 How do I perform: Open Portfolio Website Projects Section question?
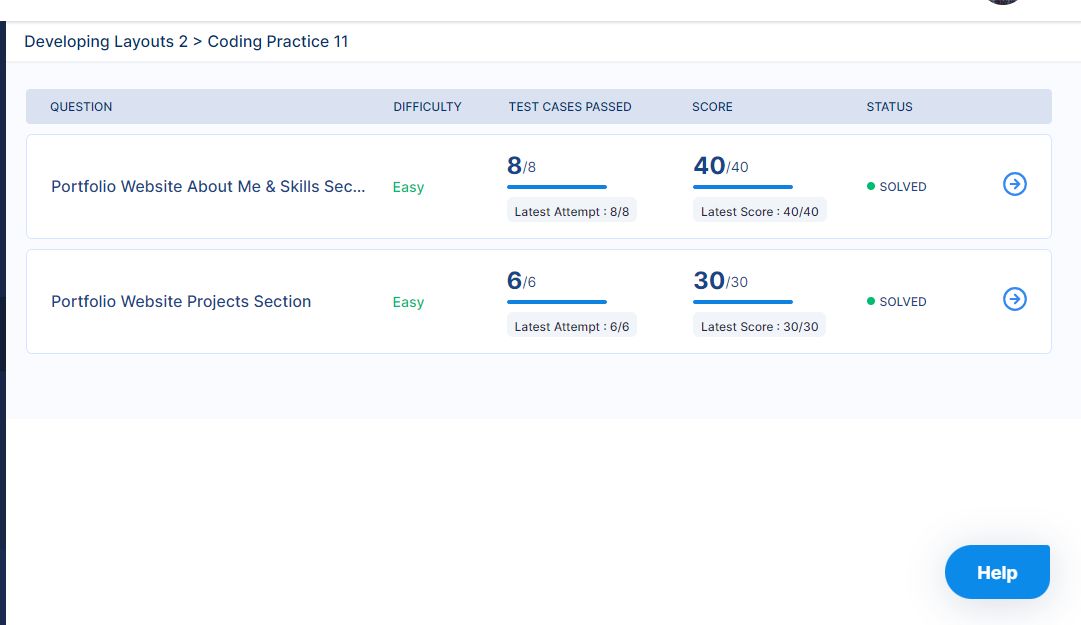[181, 302]
